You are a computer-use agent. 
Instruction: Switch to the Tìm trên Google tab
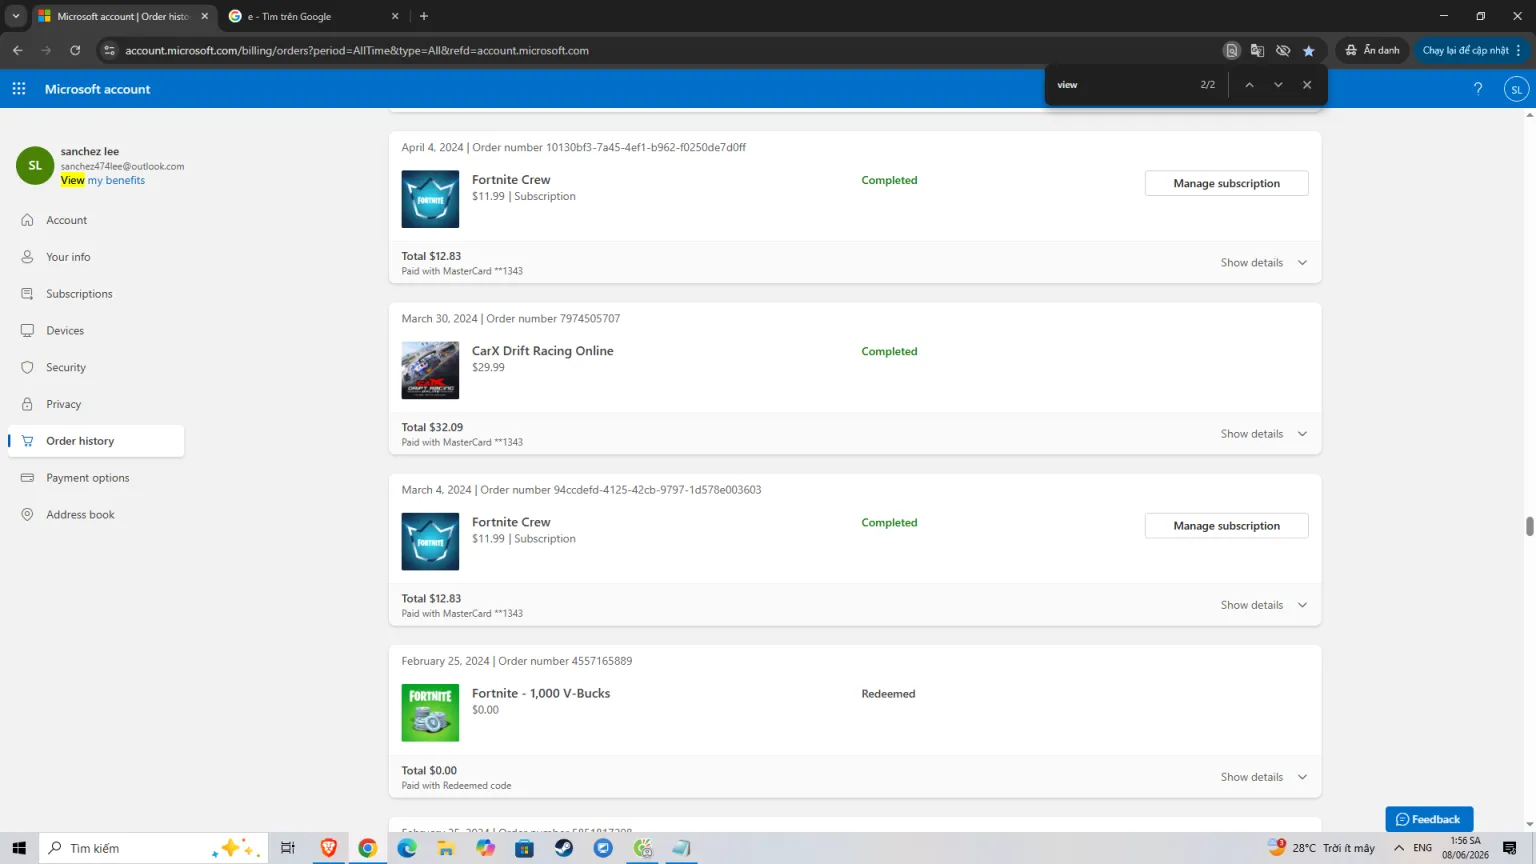[313, 16]
